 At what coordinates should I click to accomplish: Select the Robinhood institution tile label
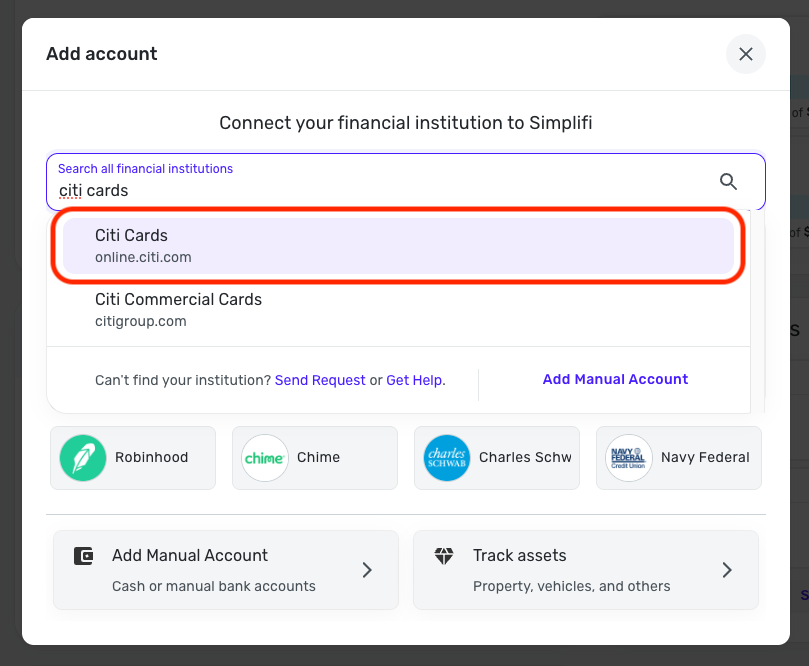[152, 458]
